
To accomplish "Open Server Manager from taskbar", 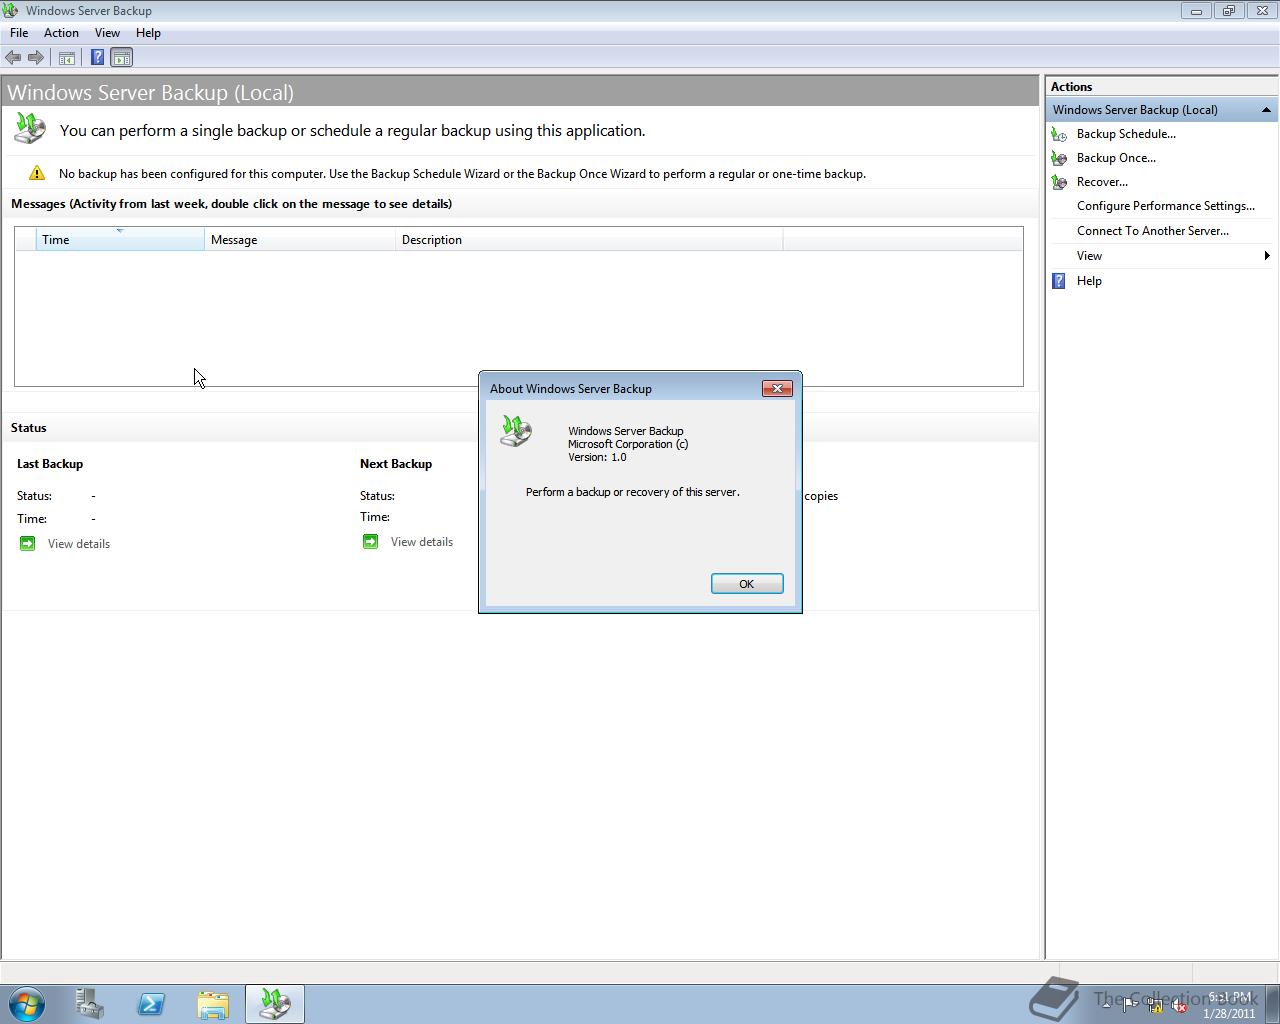I will 90,1004.
